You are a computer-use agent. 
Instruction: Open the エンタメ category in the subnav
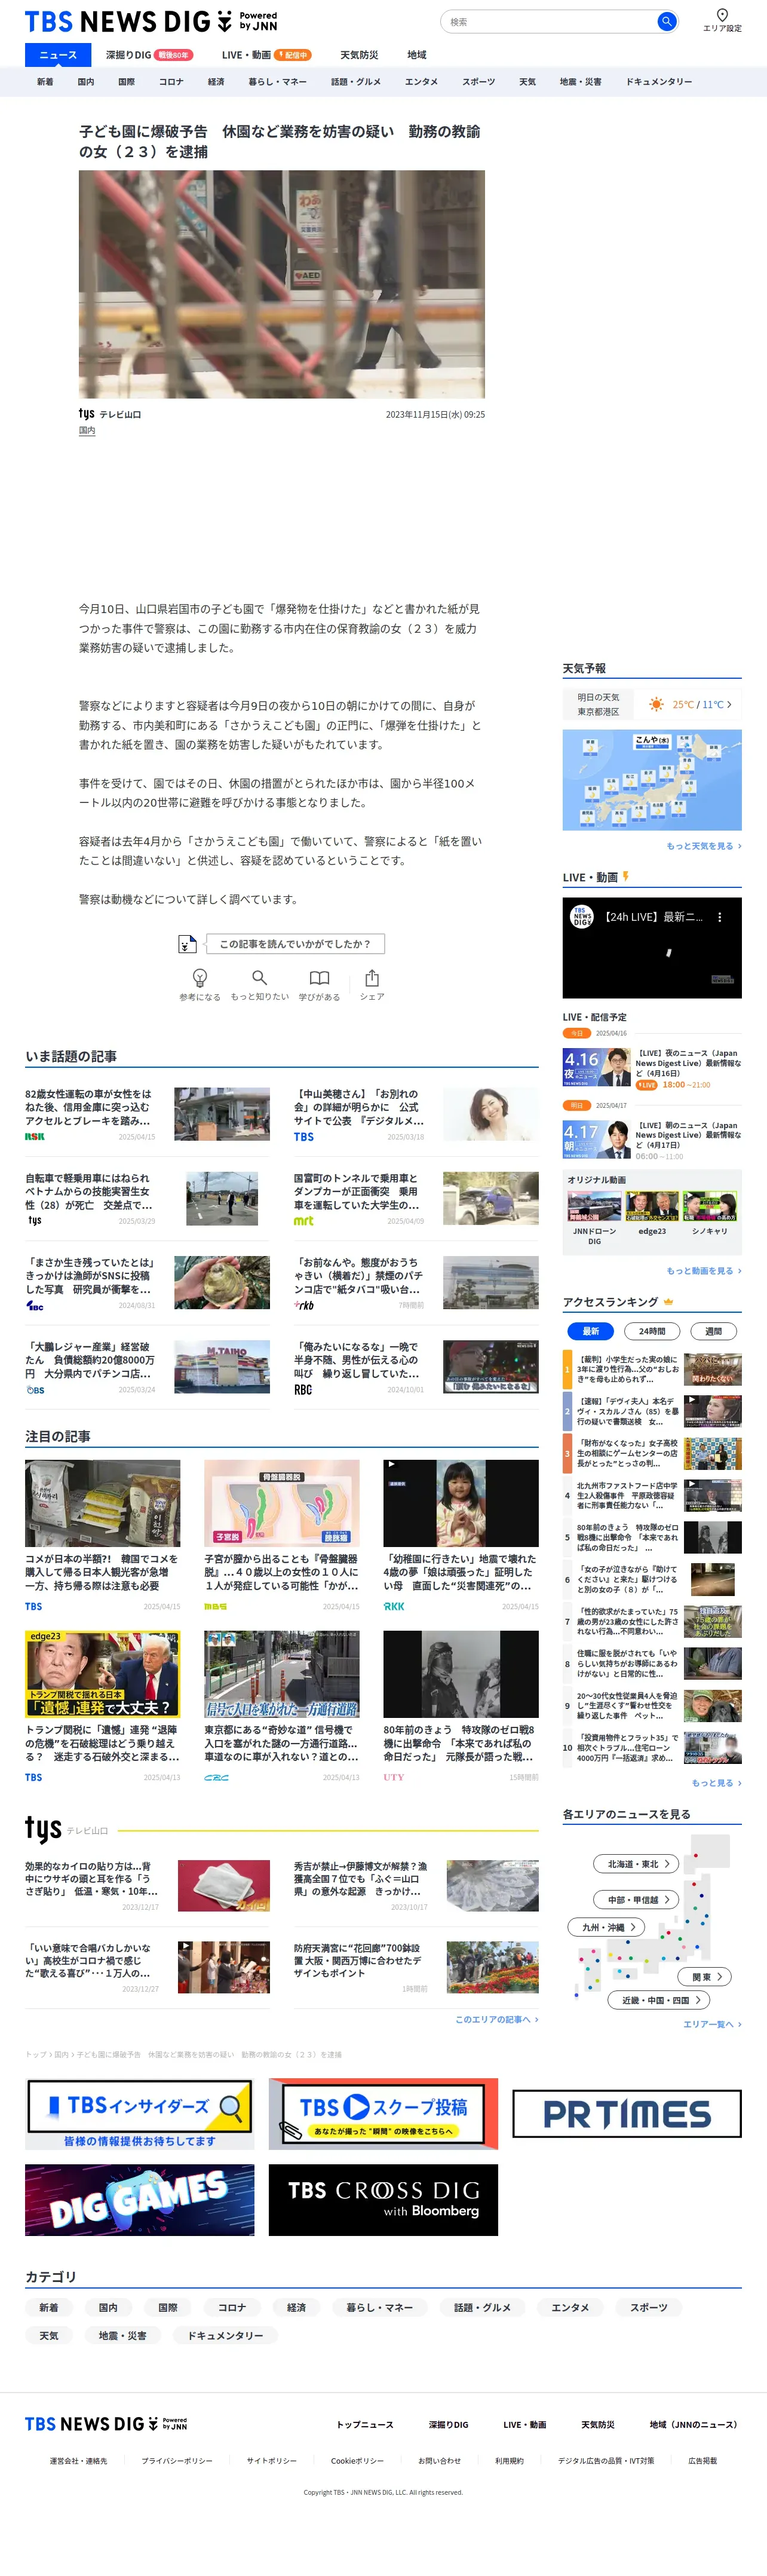tap(421, 82)
